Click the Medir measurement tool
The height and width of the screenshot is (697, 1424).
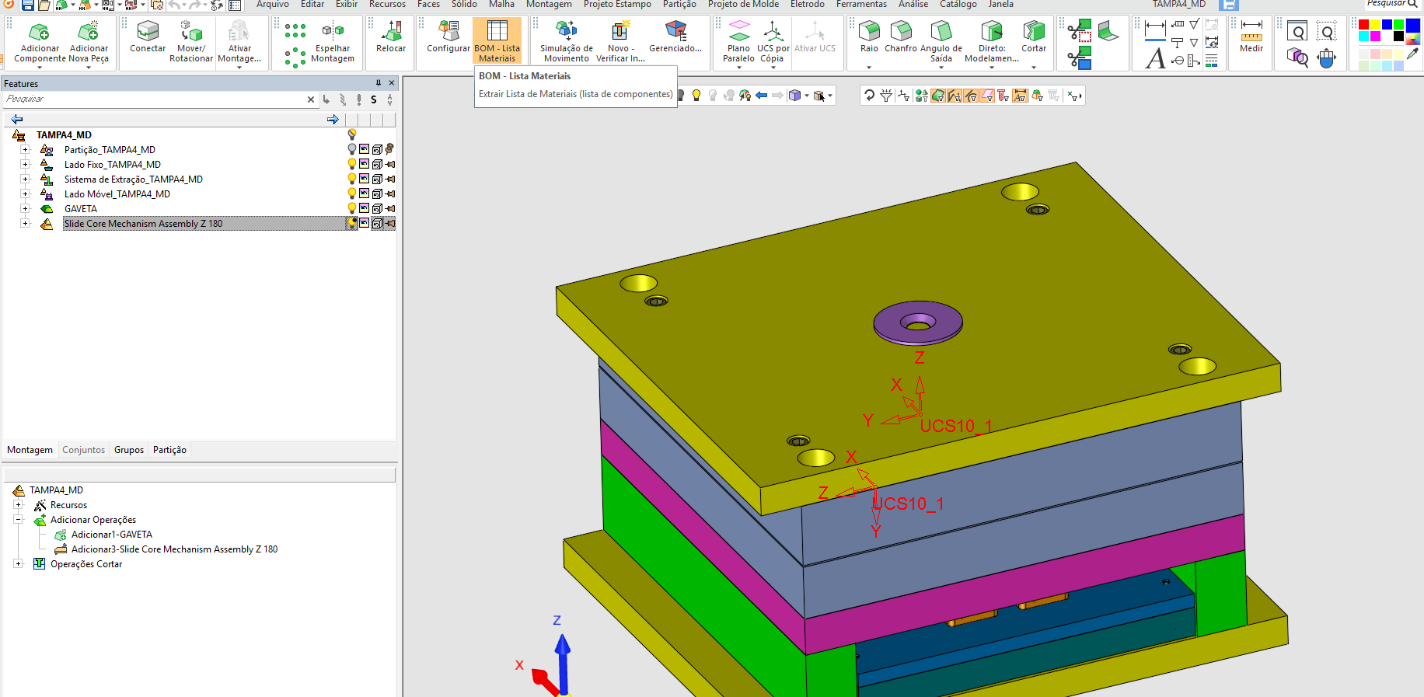click(1251, 38)
